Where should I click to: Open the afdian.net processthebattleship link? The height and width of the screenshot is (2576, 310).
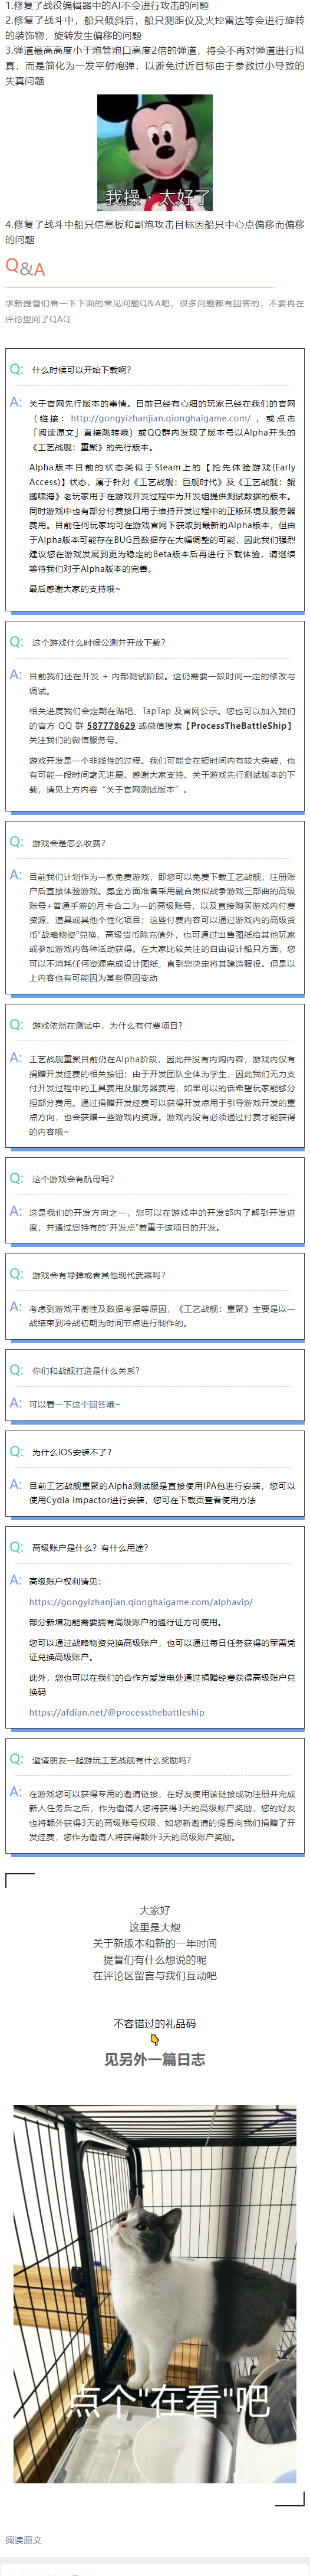click(x=116, y=1711)
